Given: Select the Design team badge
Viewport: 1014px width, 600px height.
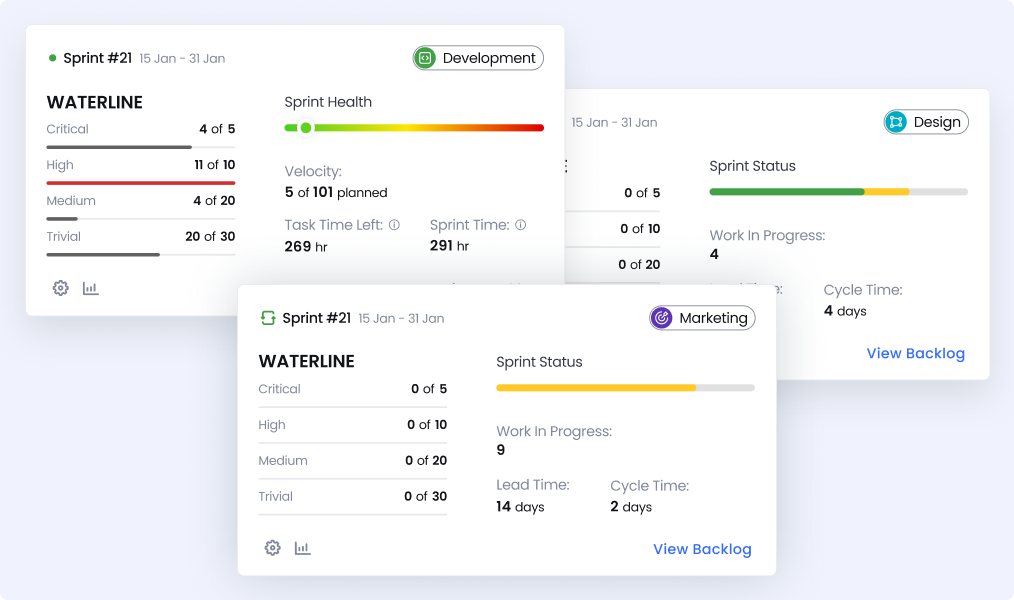Looking at the screenshot, I should click(x=926, y=122).
